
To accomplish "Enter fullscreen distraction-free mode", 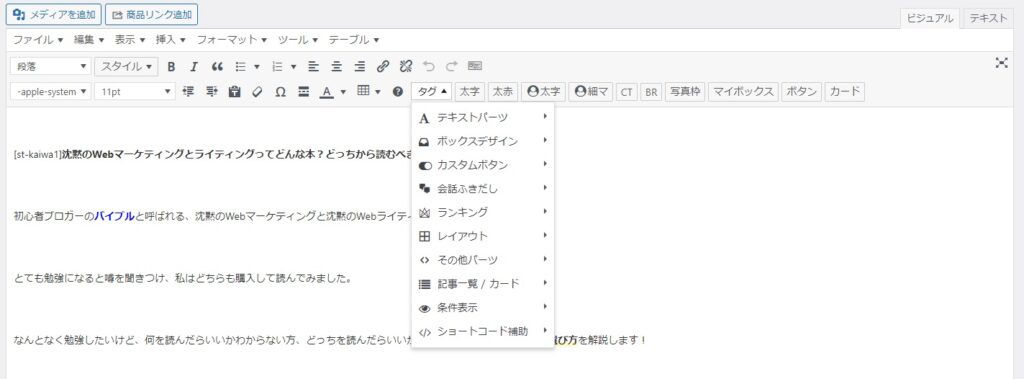I will (x=1001, y=63).
